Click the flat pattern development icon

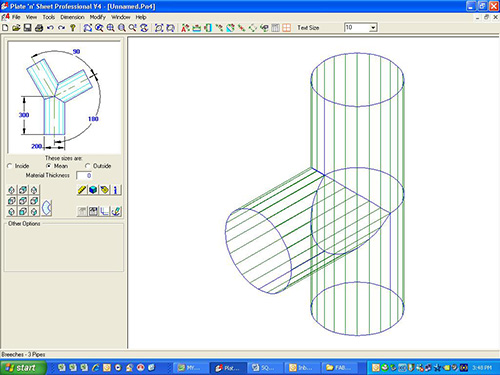[x=47, y=208]
